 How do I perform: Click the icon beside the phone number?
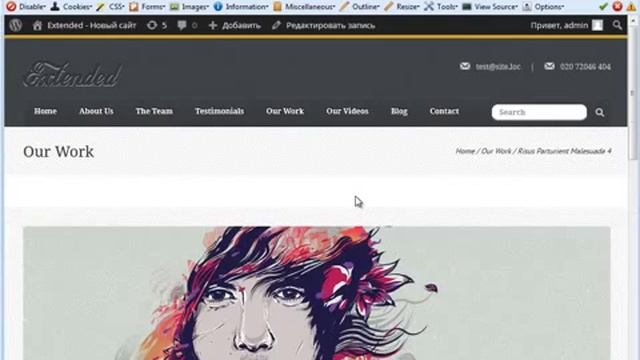click(549, 66)
